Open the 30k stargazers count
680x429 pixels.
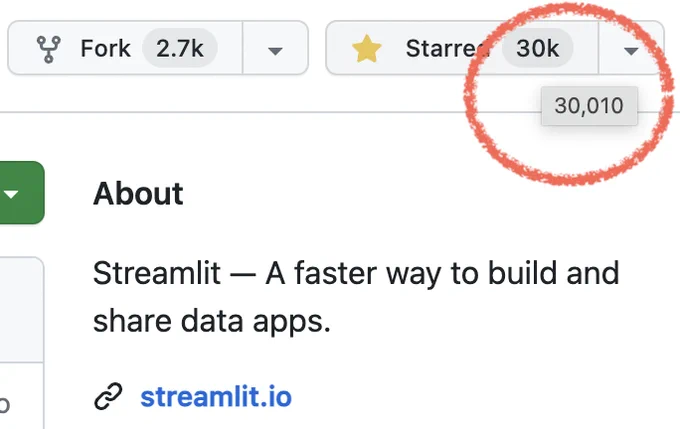click(x=537, y=48)
